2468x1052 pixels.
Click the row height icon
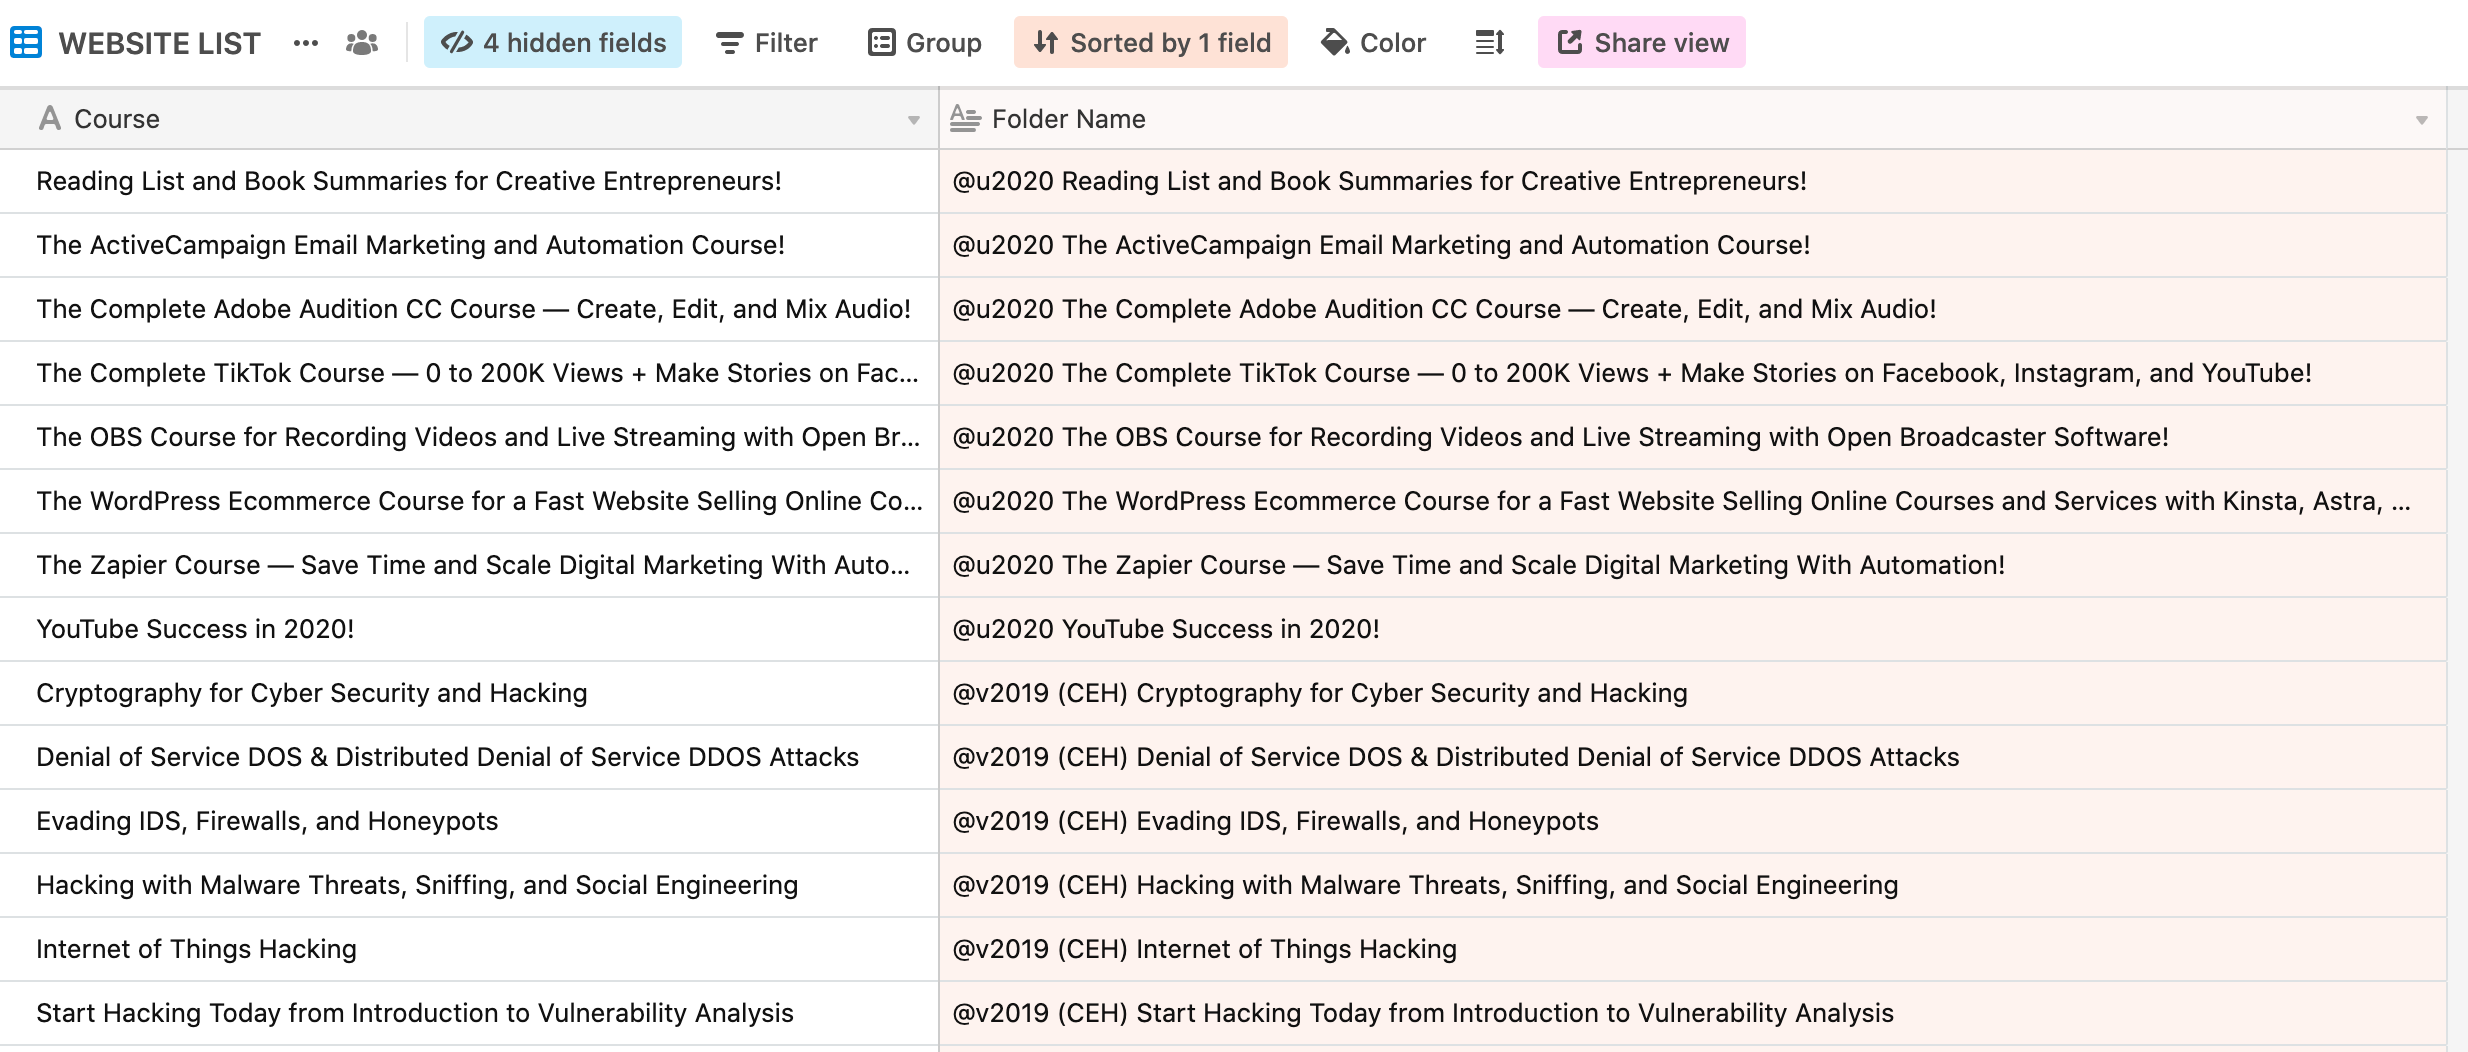click(x=1490, y=43)
